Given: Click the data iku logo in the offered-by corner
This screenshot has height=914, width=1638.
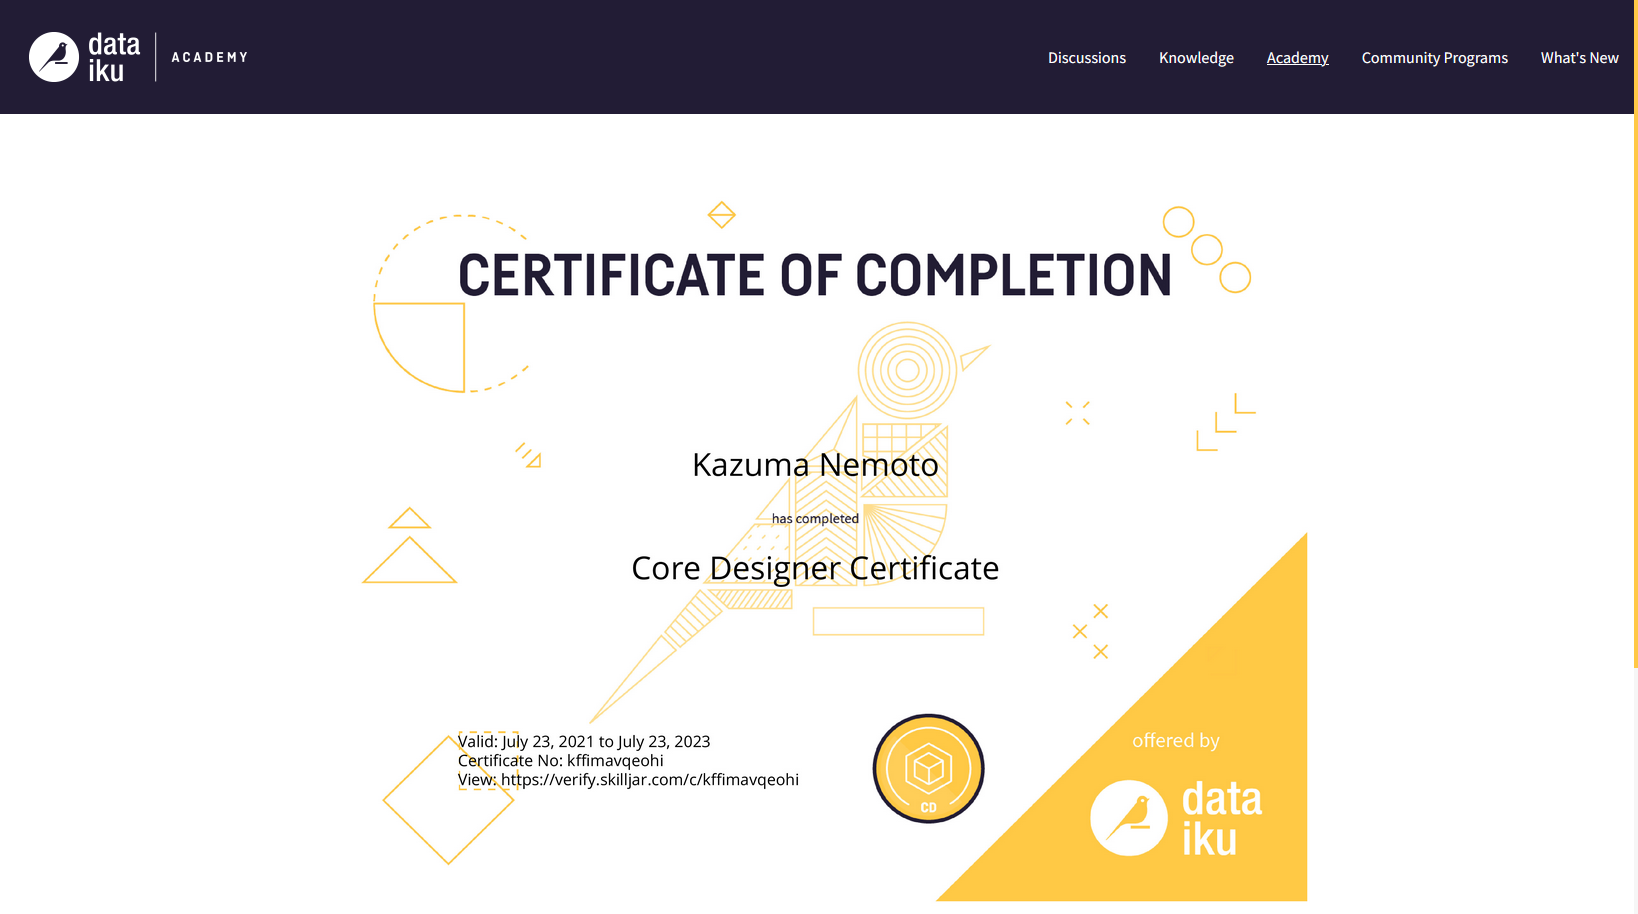Looking at the screenshot, I should click(x=1176, y=817).
